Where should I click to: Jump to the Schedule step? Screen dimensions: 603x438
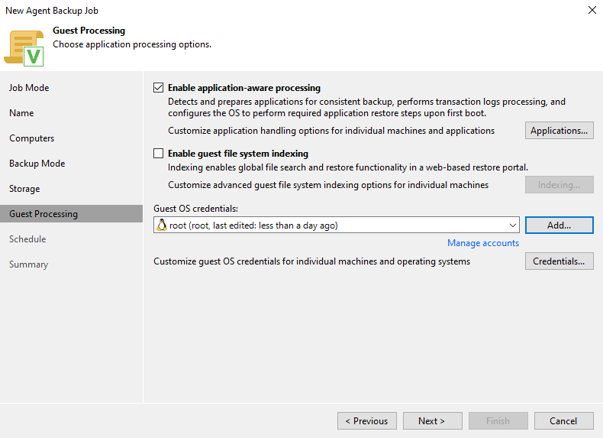click(28, 239)
